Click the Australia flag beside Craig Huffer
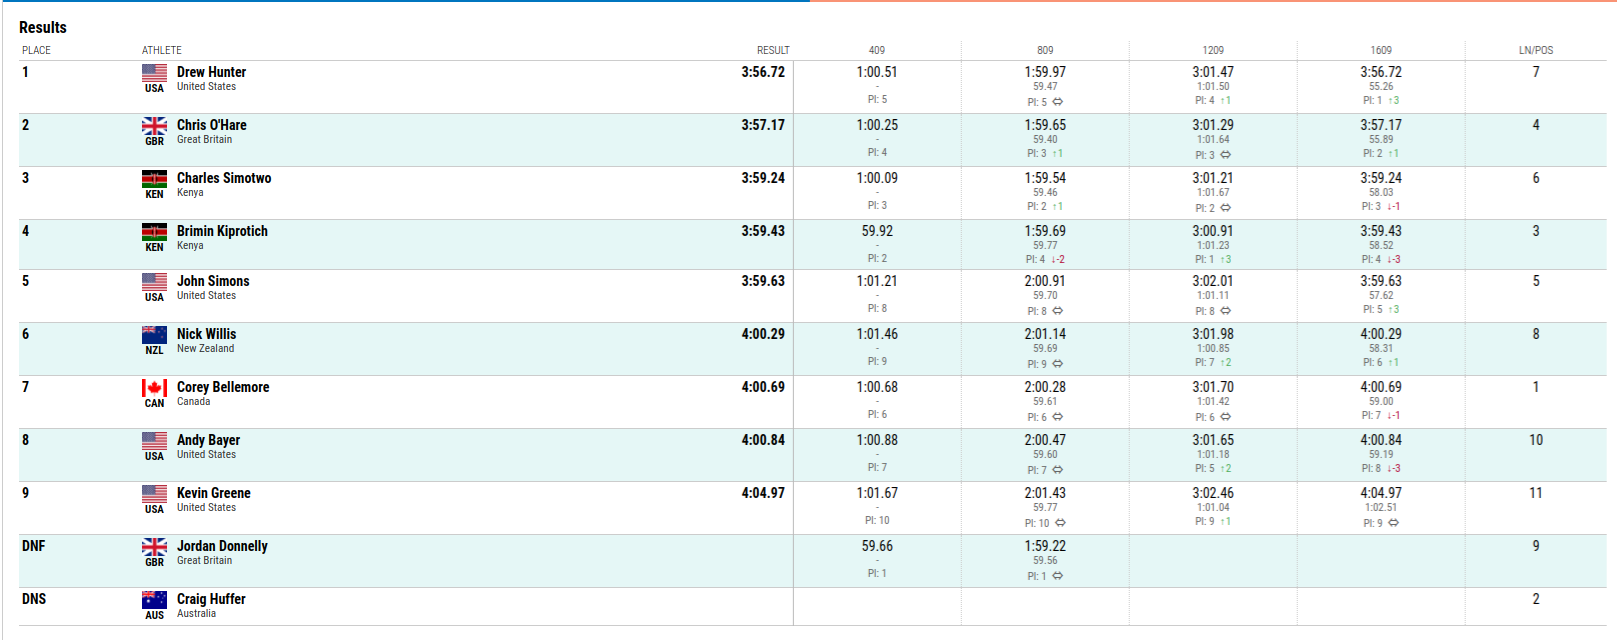 click(x=154, y=599)
